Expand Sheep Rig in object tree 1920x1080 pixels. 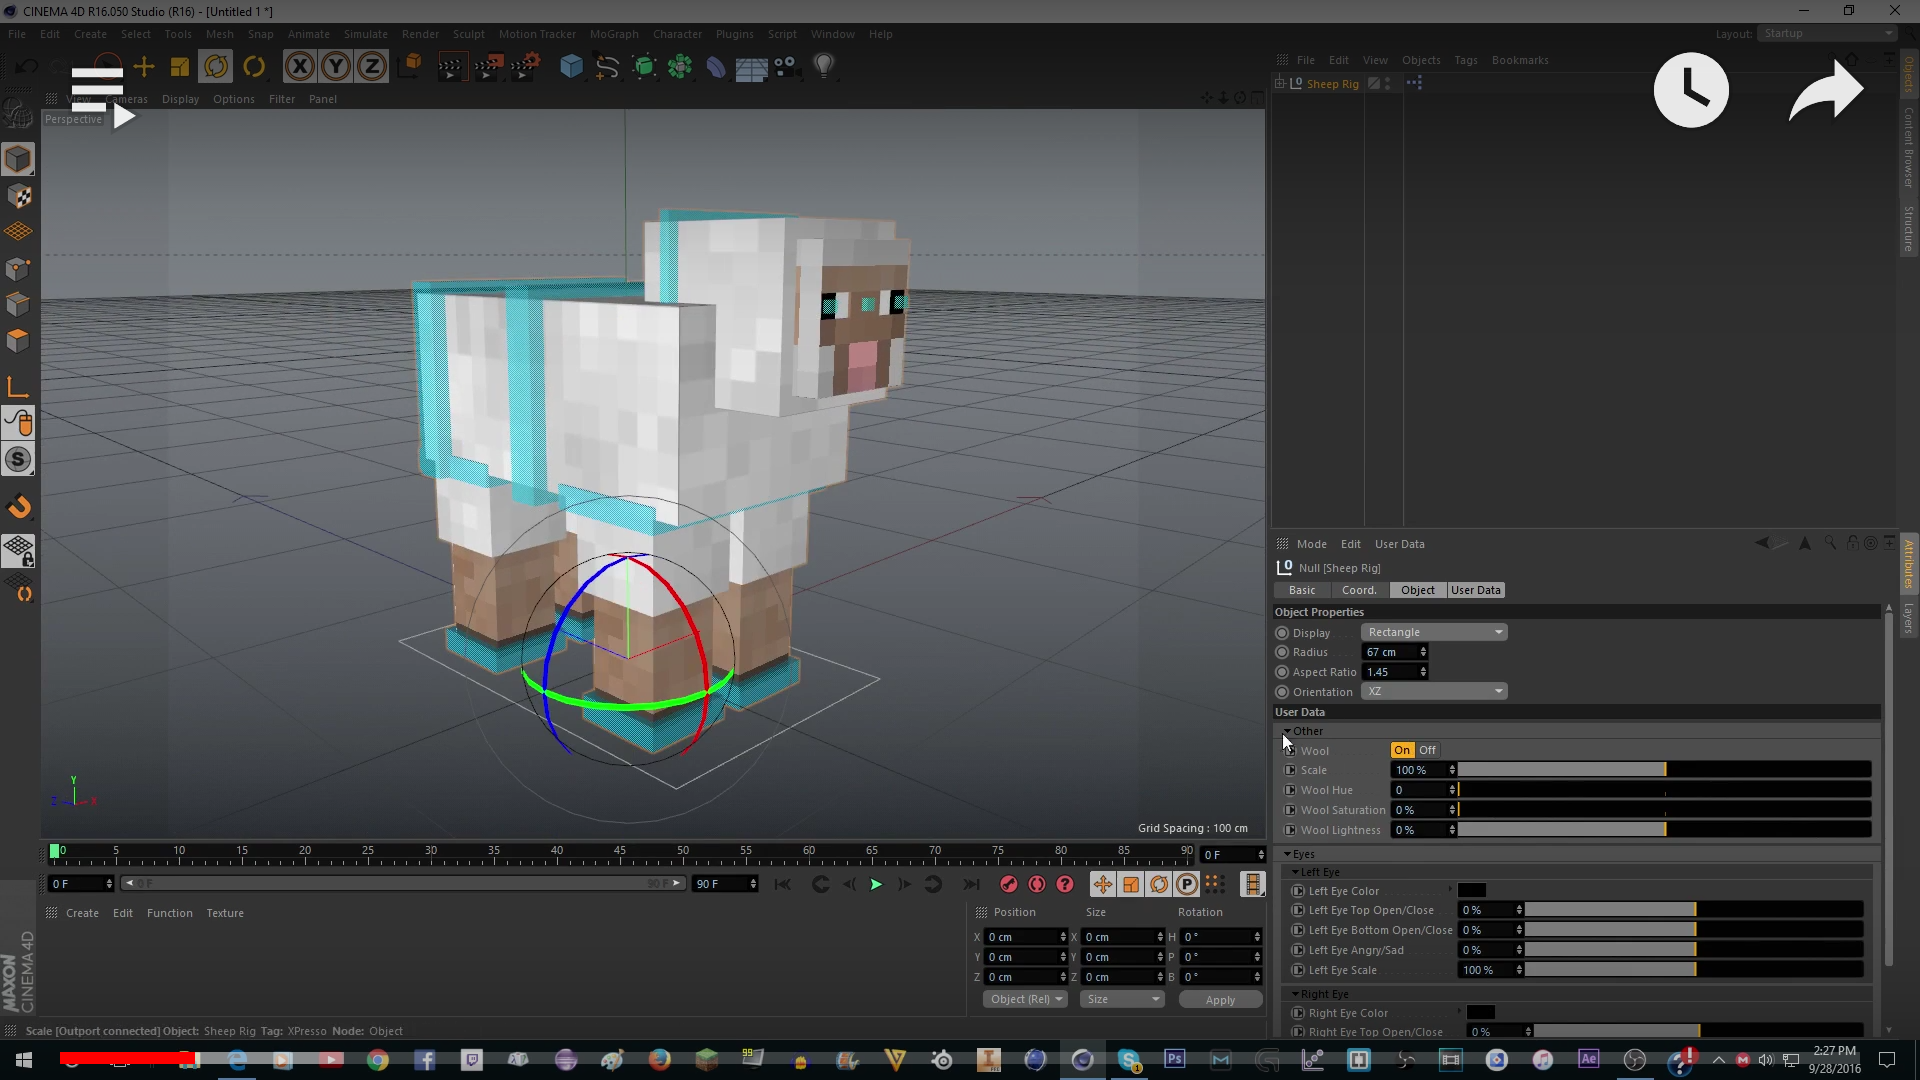1279,84
